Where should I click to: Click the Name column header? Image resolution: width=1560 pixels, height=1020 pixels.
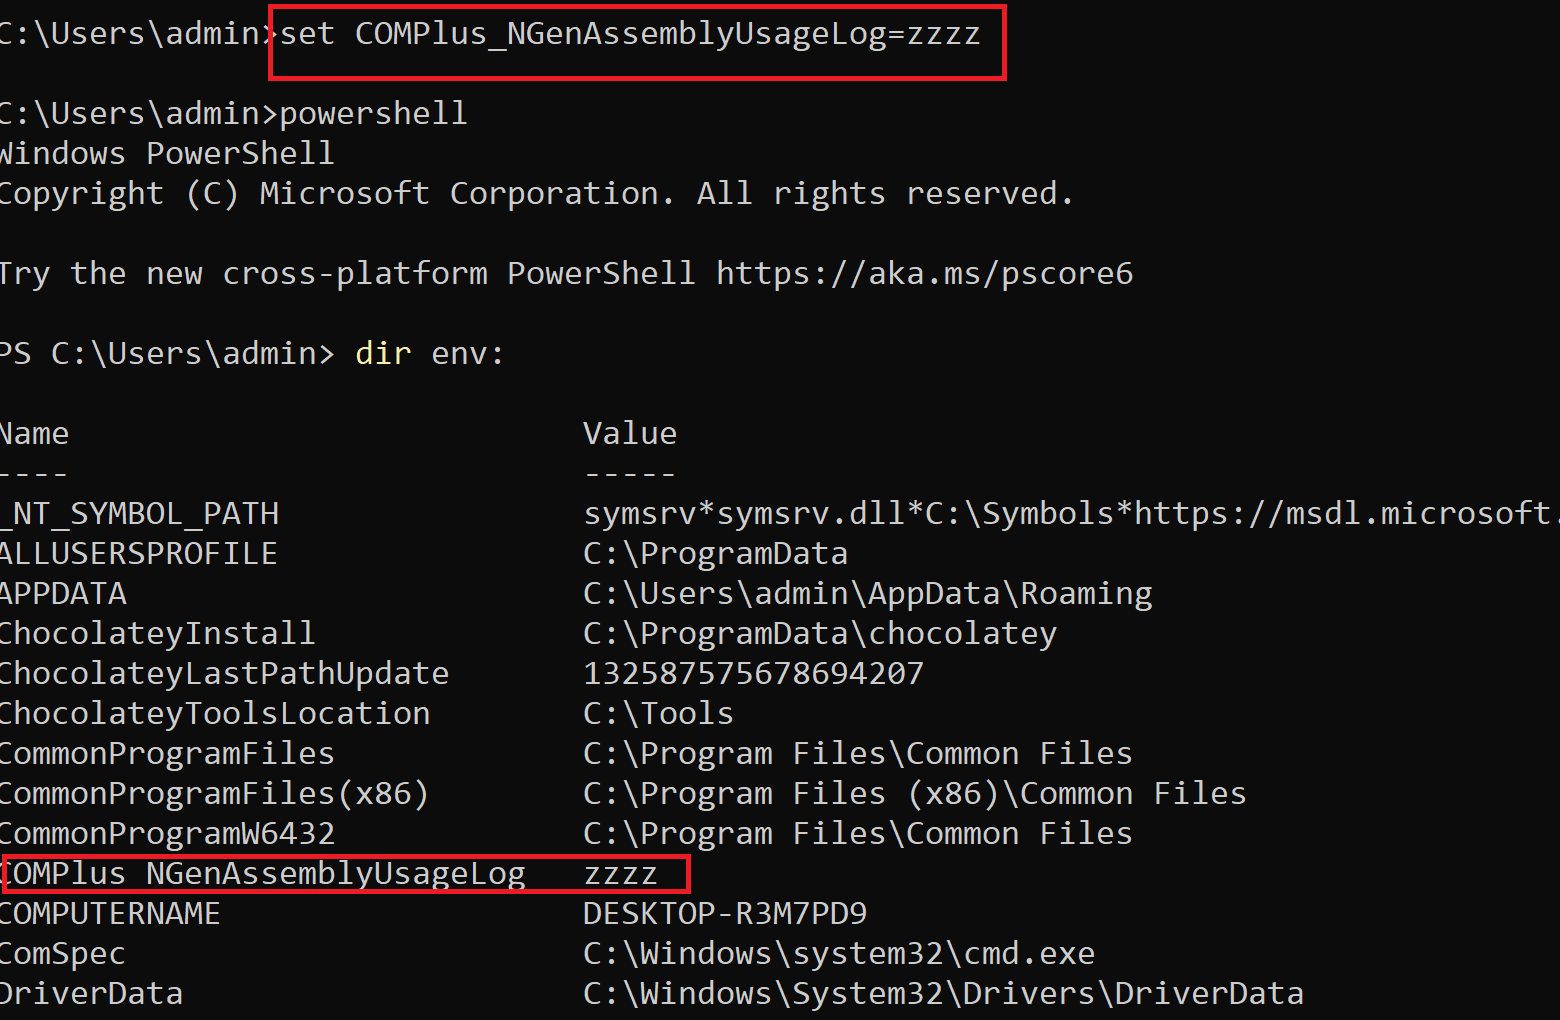click(34, 432)
